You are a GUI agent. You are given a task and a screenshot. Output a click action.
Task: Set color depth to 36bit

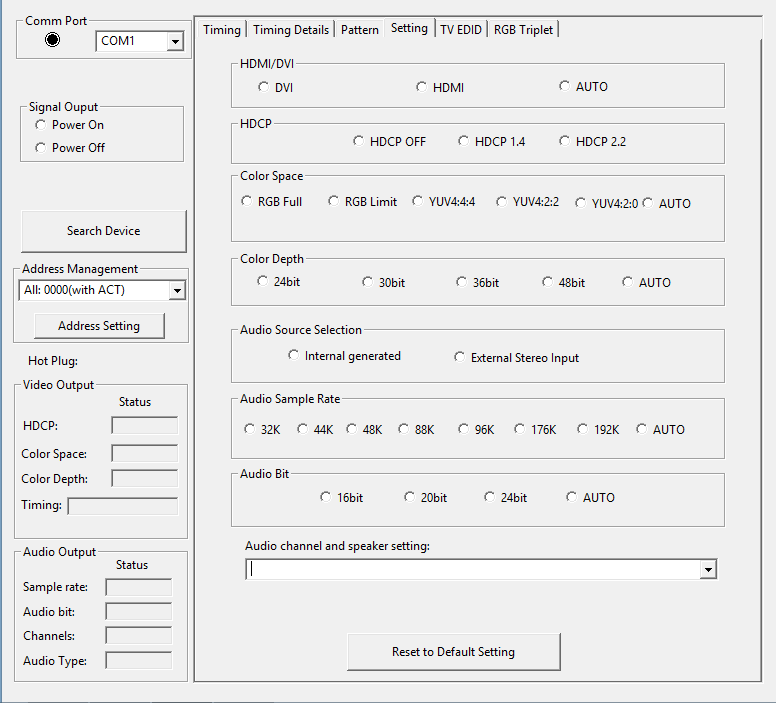coord(462,282)
